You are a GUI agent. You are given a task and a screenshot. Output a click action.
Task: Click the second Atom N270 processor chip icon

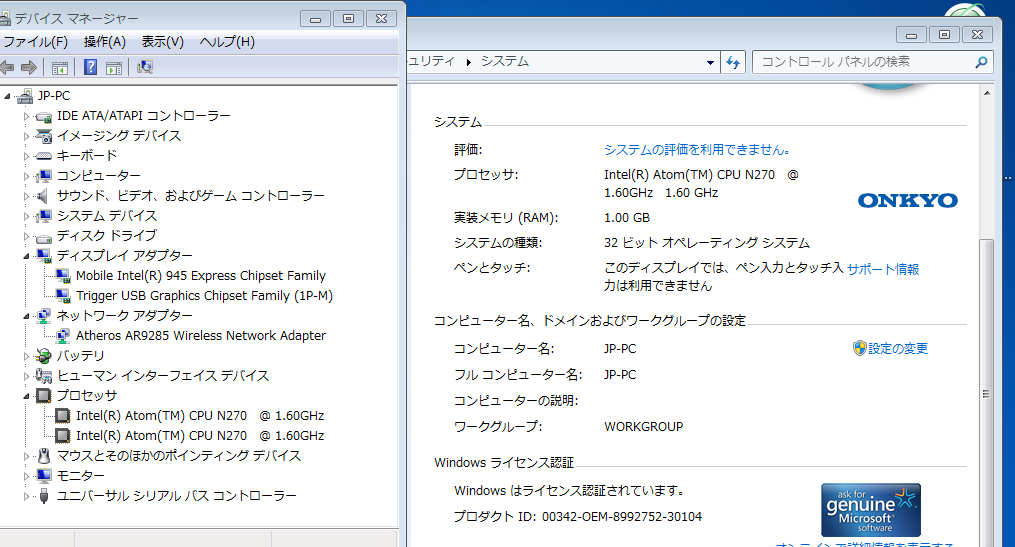click(x=63, y=436)
